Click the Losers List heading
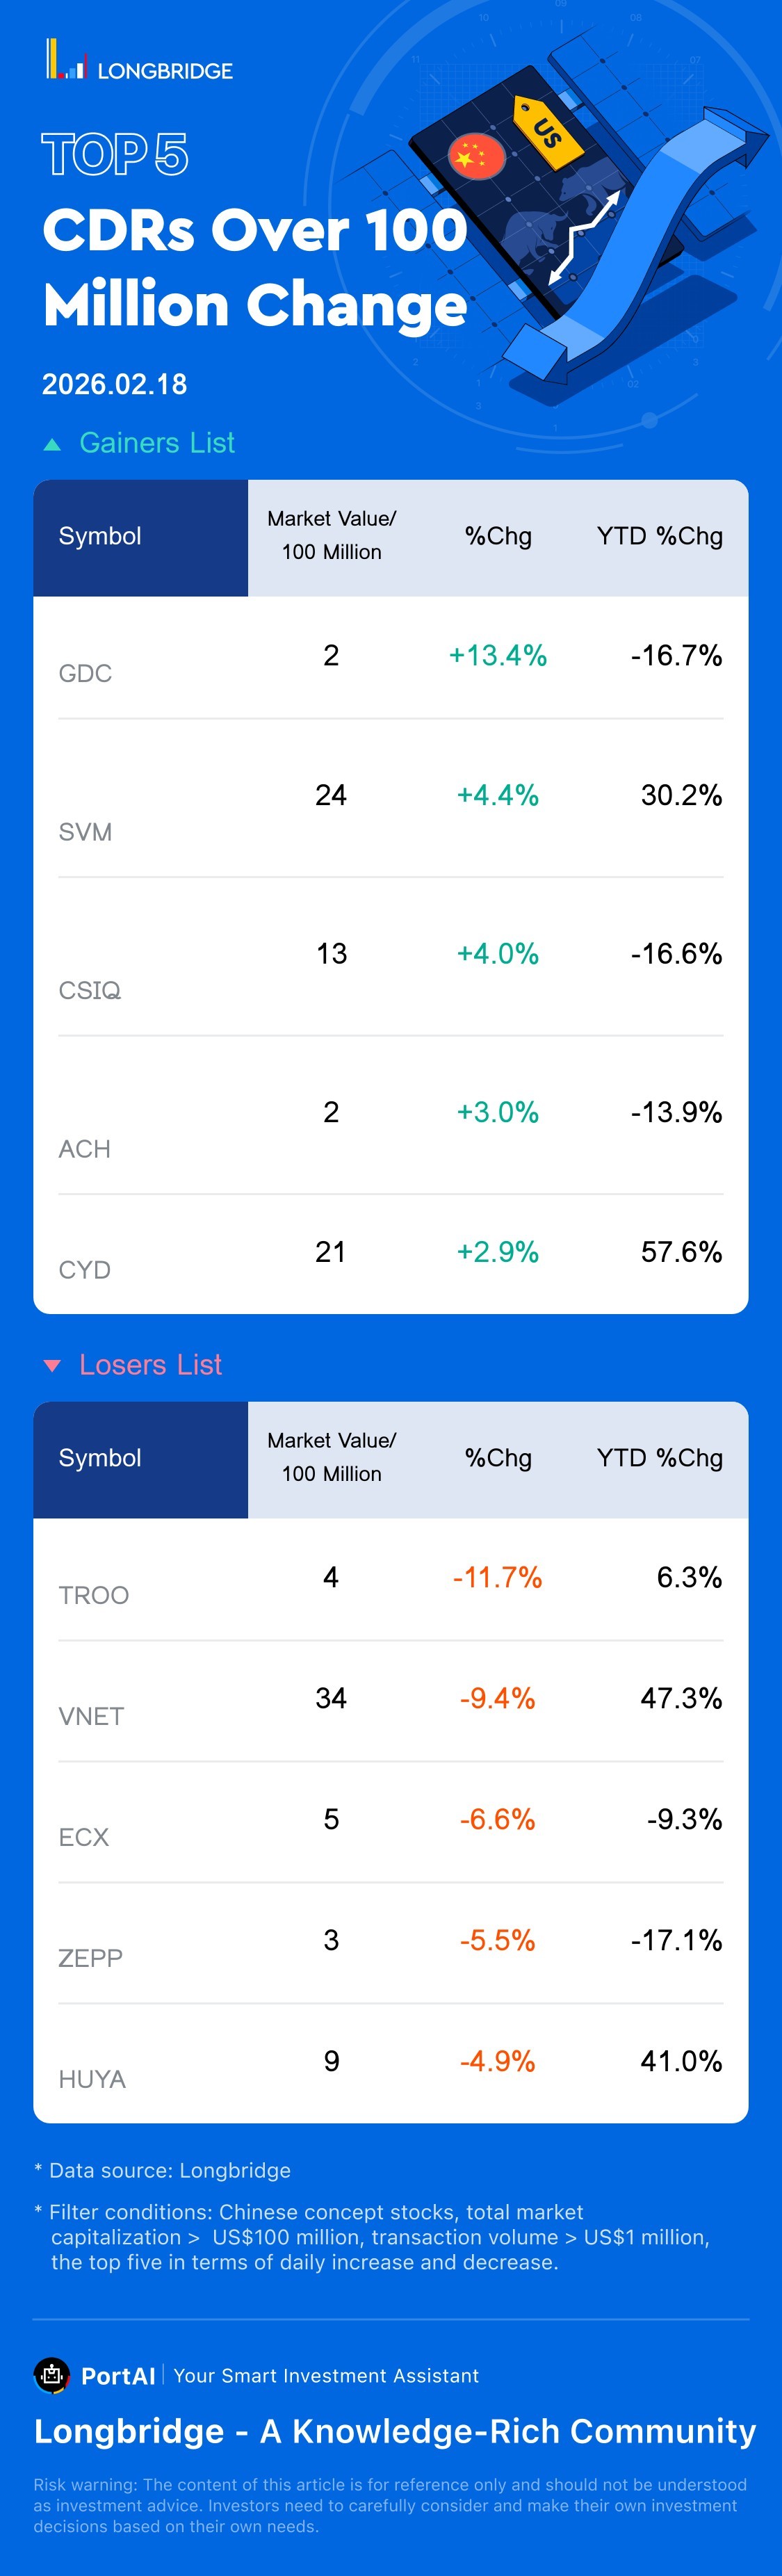The image size is (782, 2576). click(x=150, y=1365)
